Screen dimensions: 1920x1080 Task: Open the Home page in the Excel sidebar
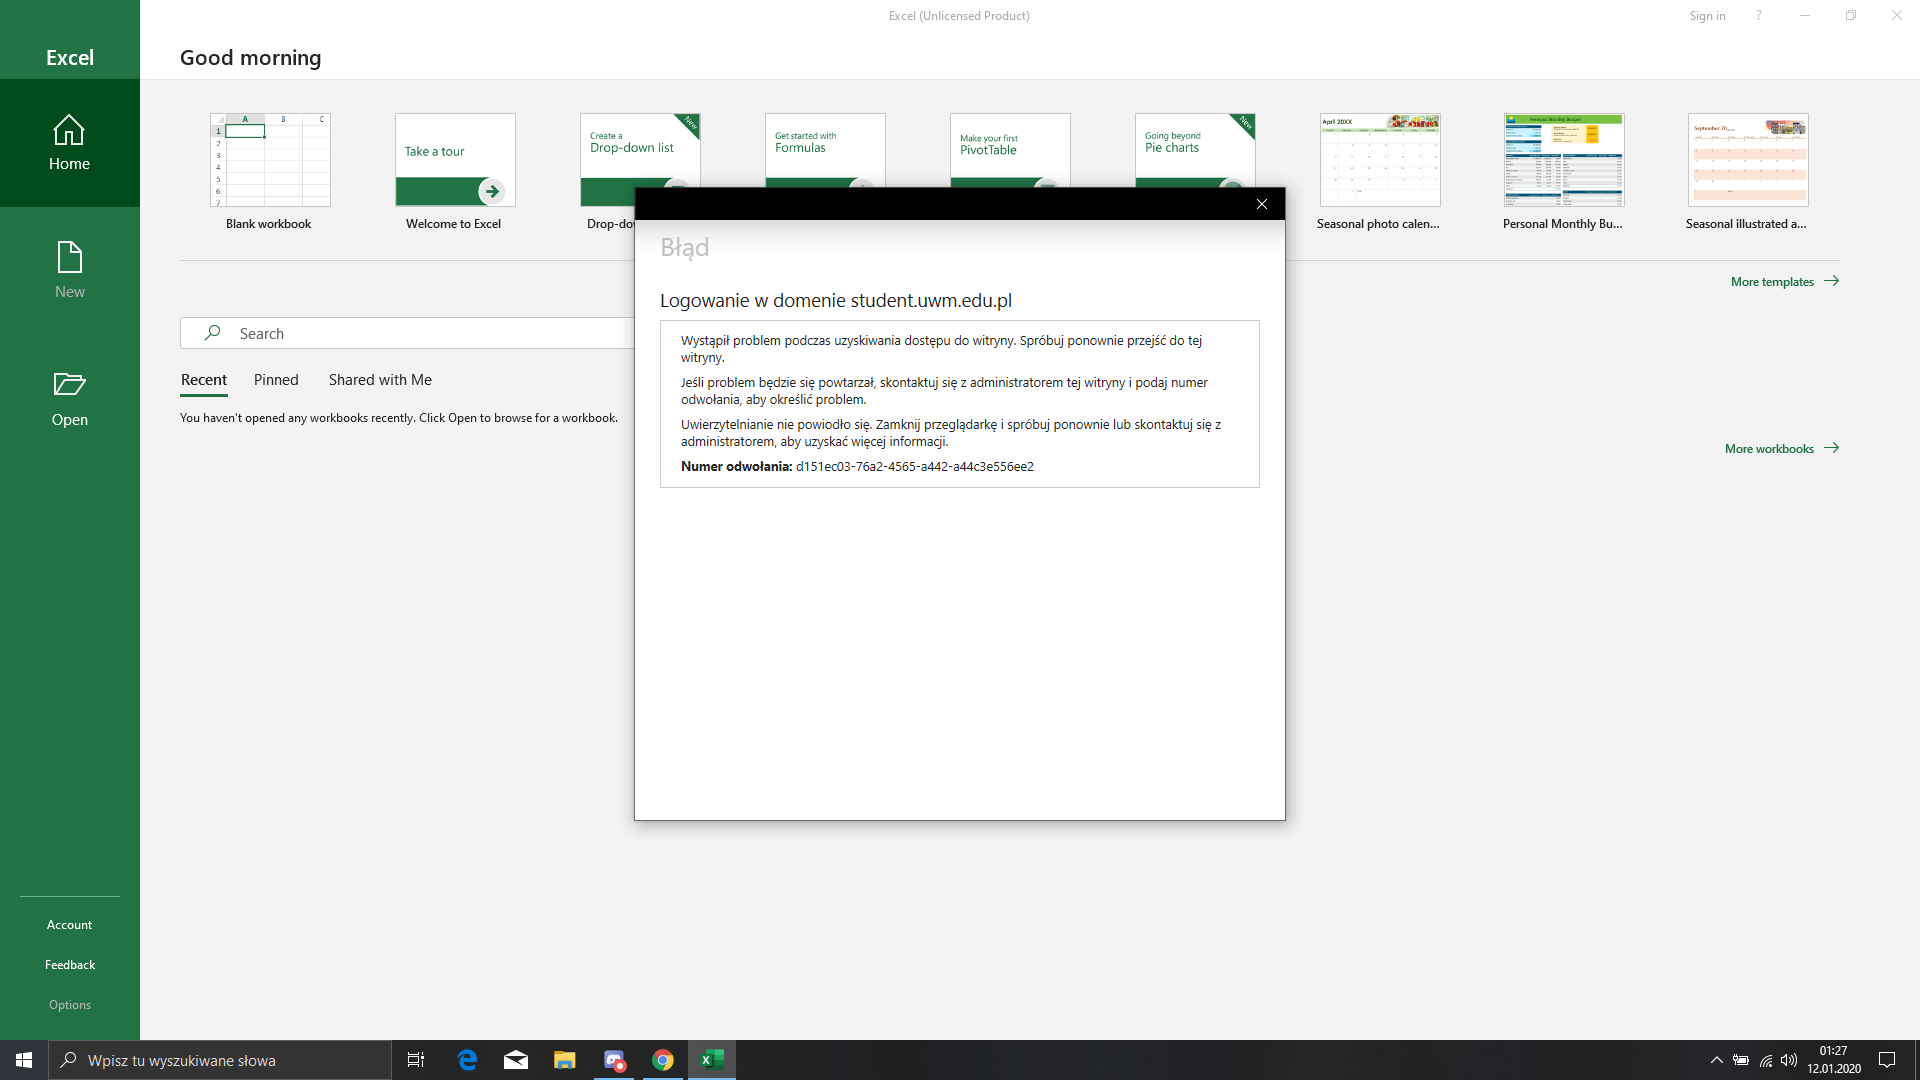point(70,143)
